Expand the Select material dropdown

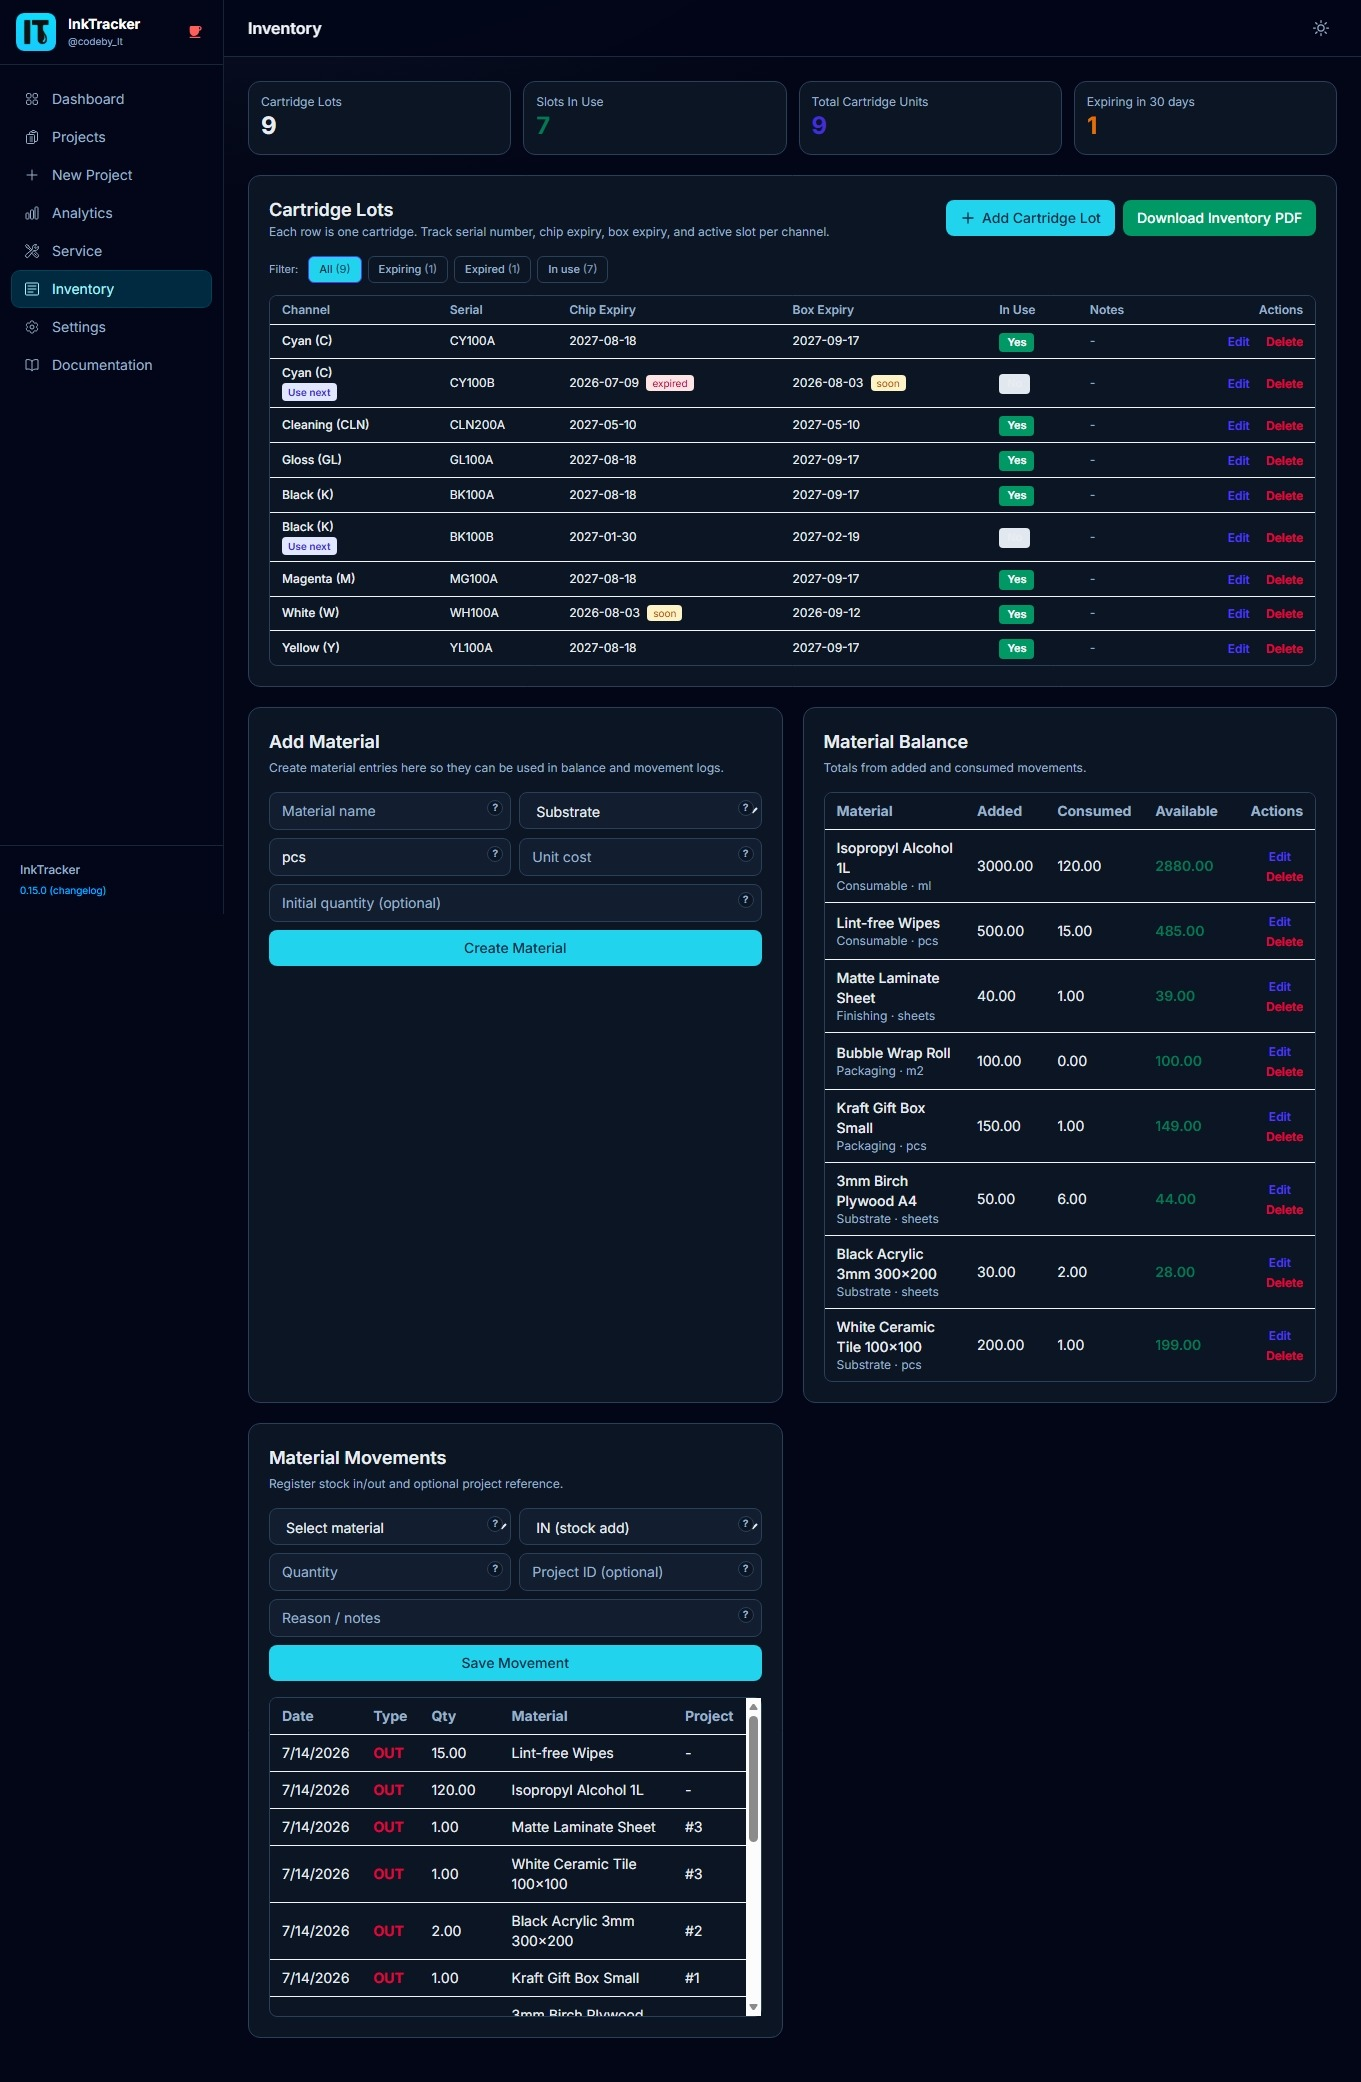[x=390, y=1527]
